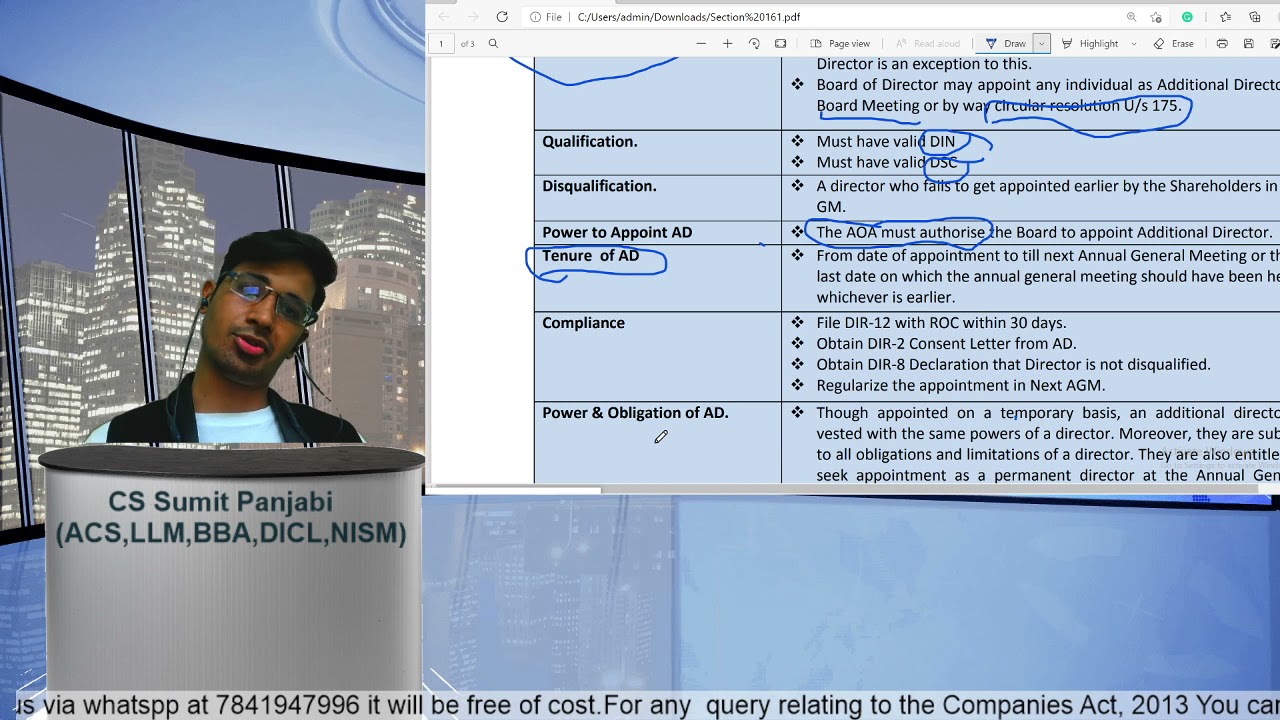The height and width of the screenshot is (720, 1280).
Task: Open PDF search magnifier
Action: tap(493, 43)
